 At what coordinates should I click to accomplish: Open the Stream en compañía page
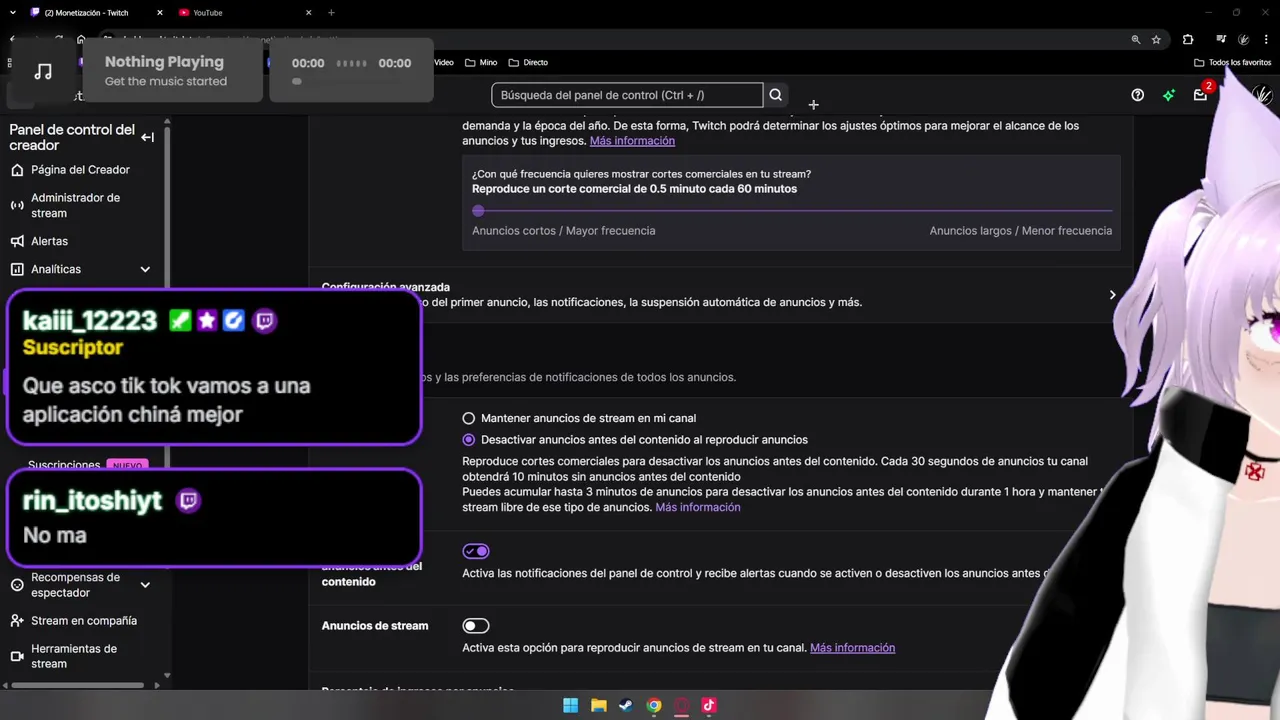coord(84,621)
